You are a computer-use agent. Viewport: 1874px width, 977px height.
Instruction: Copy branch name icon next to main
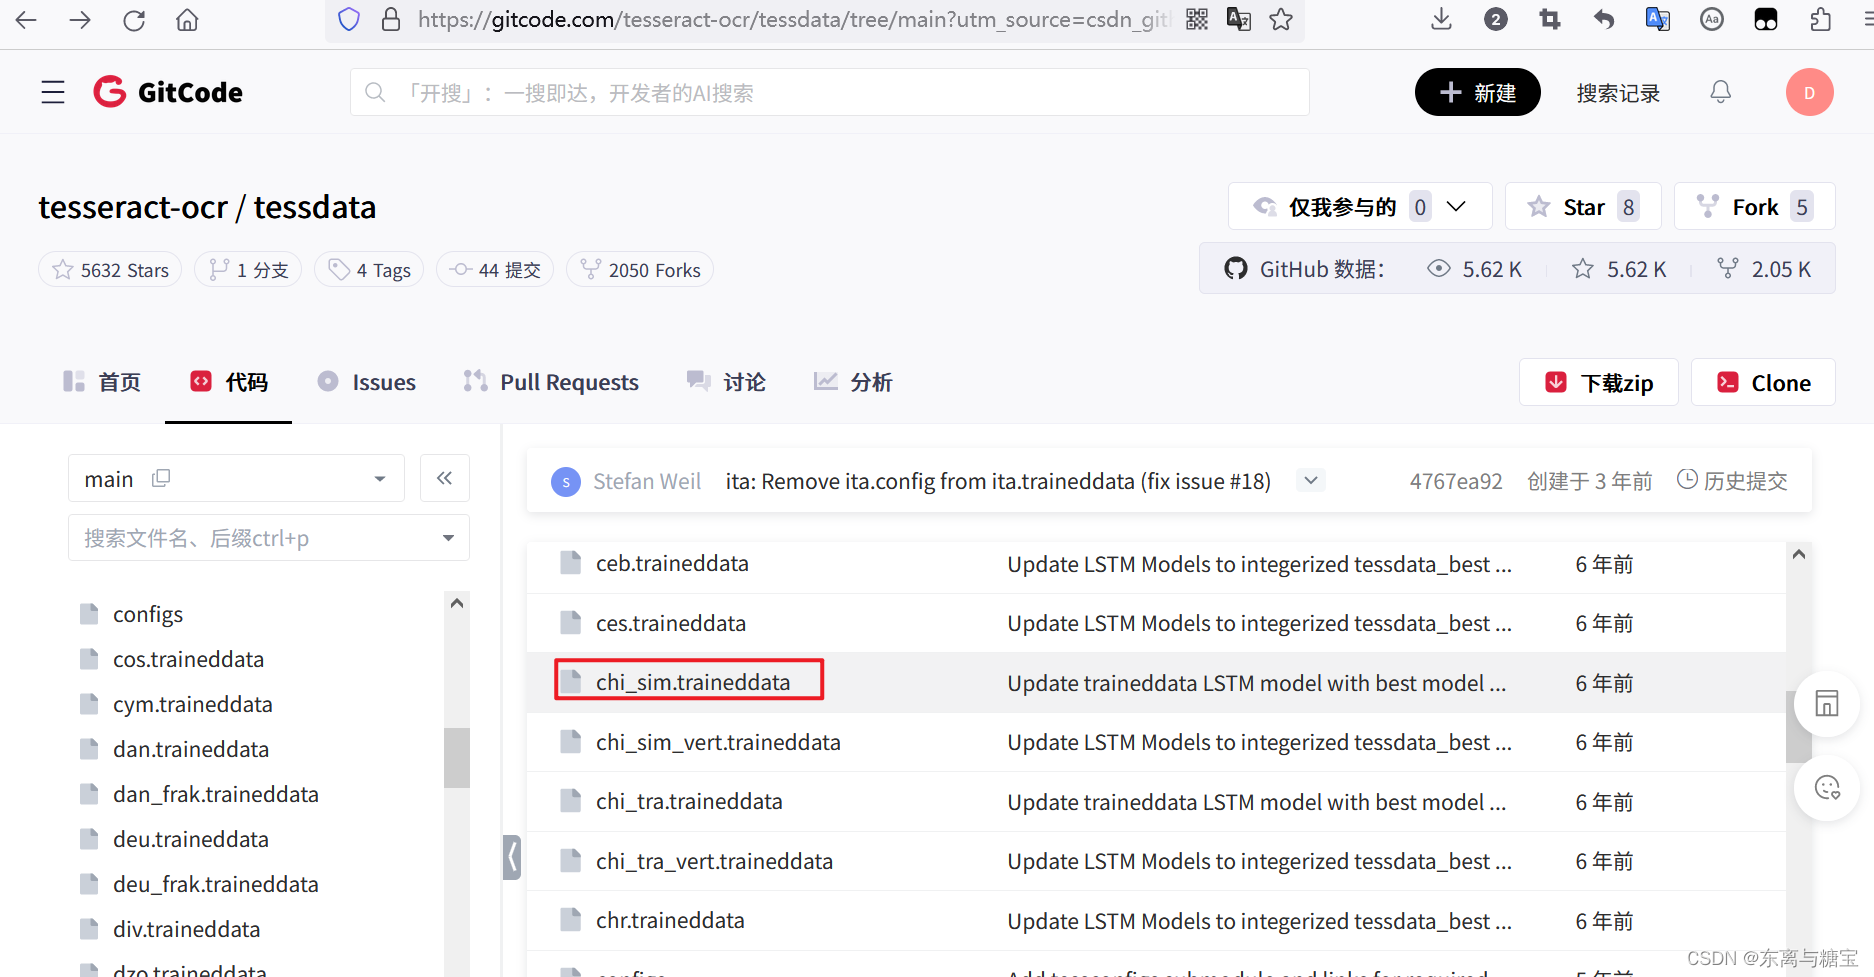click(161, 478)
